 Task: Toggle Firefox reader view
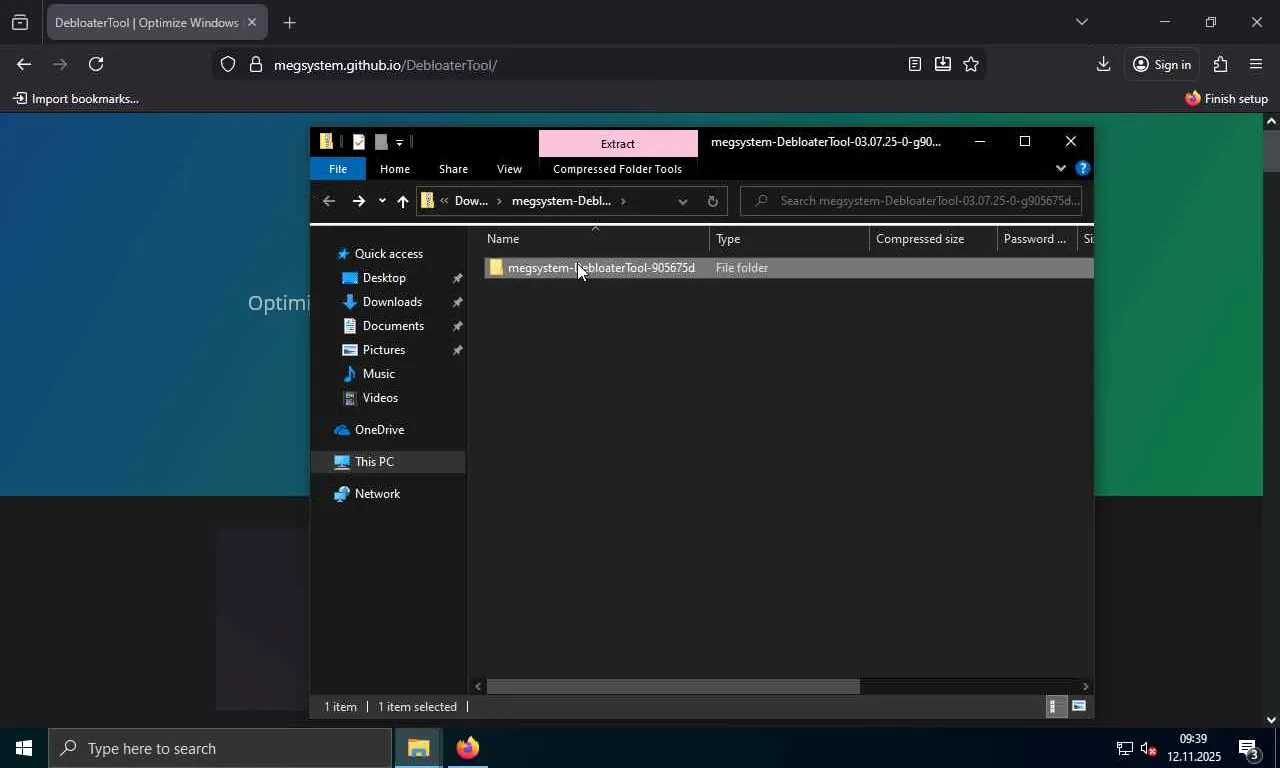coord(914,64)
